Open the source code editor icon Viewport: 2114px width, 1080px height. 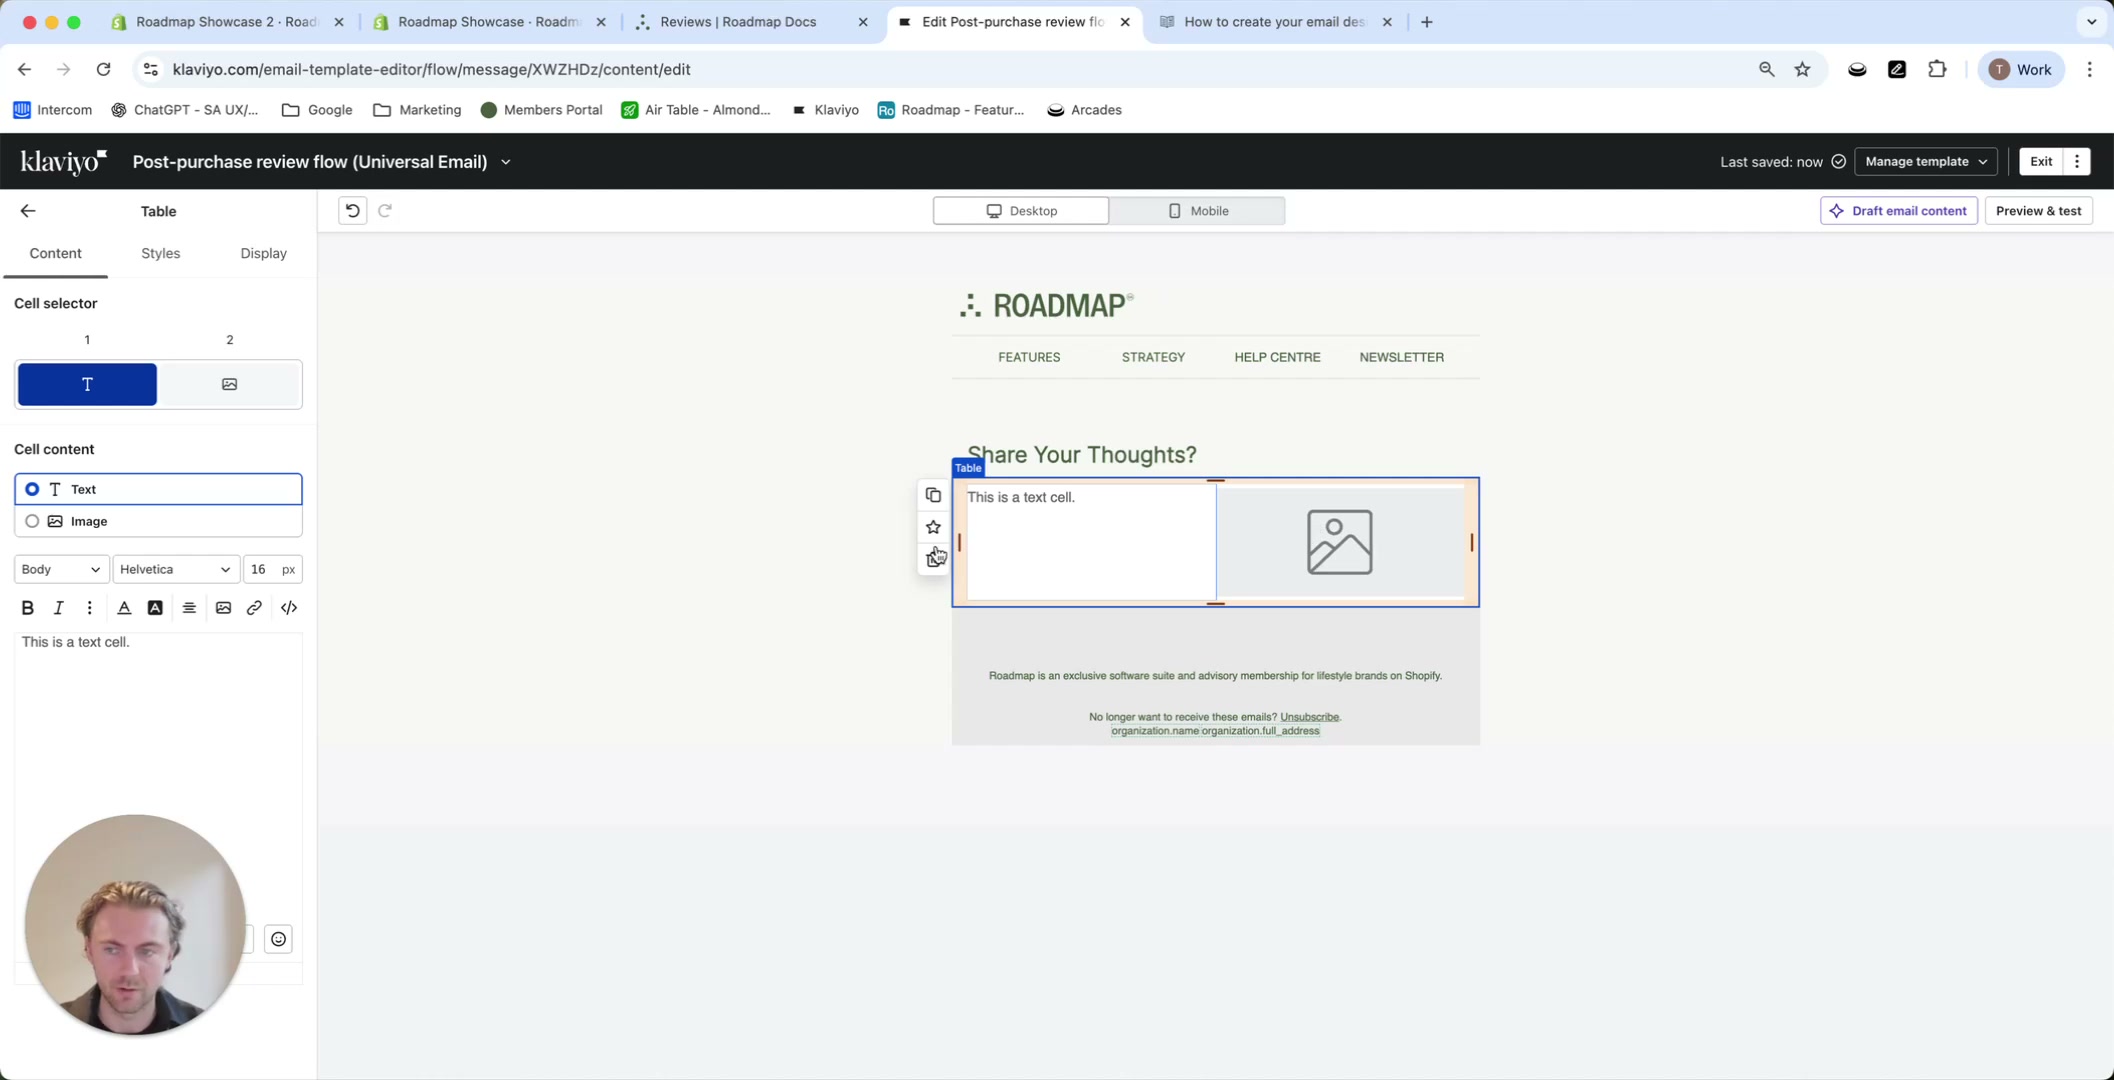click(x=288, y=607)
